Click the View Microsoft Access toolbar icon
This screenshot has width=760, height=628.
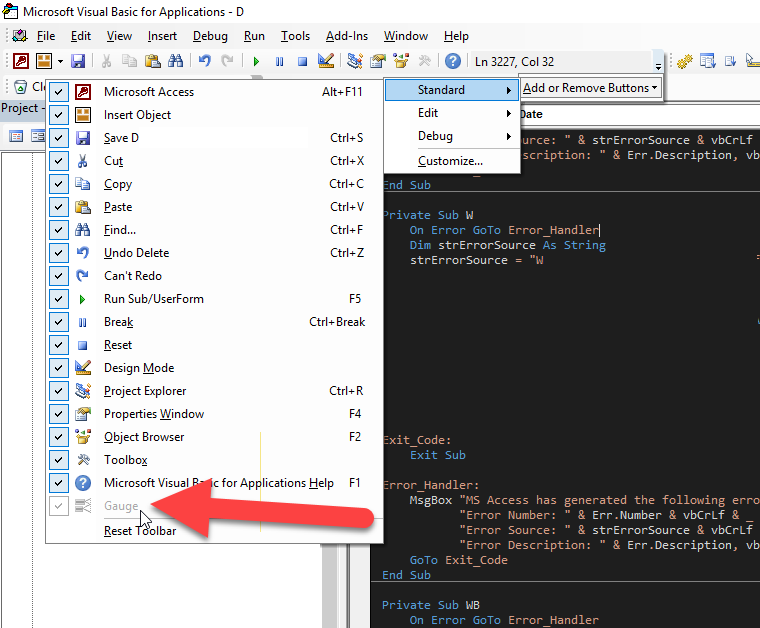pyautogui.click(x=21, y=61)
